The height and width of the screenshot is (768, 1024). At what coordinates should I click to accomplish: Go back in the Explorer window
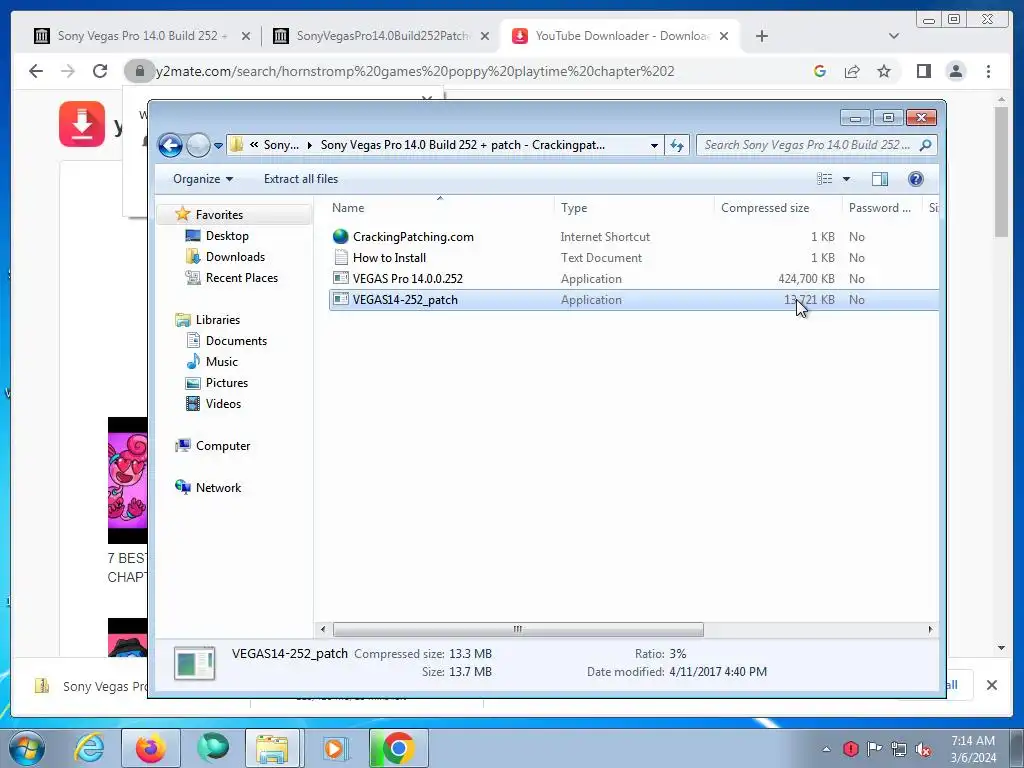170,145
